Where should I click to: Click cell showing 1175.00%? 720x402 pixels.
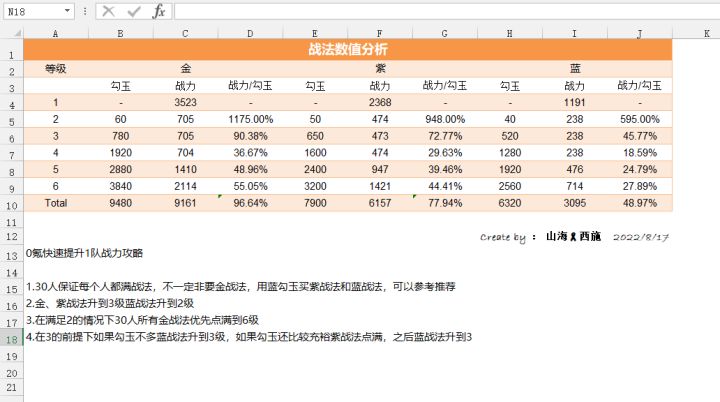tap(250, 119)
